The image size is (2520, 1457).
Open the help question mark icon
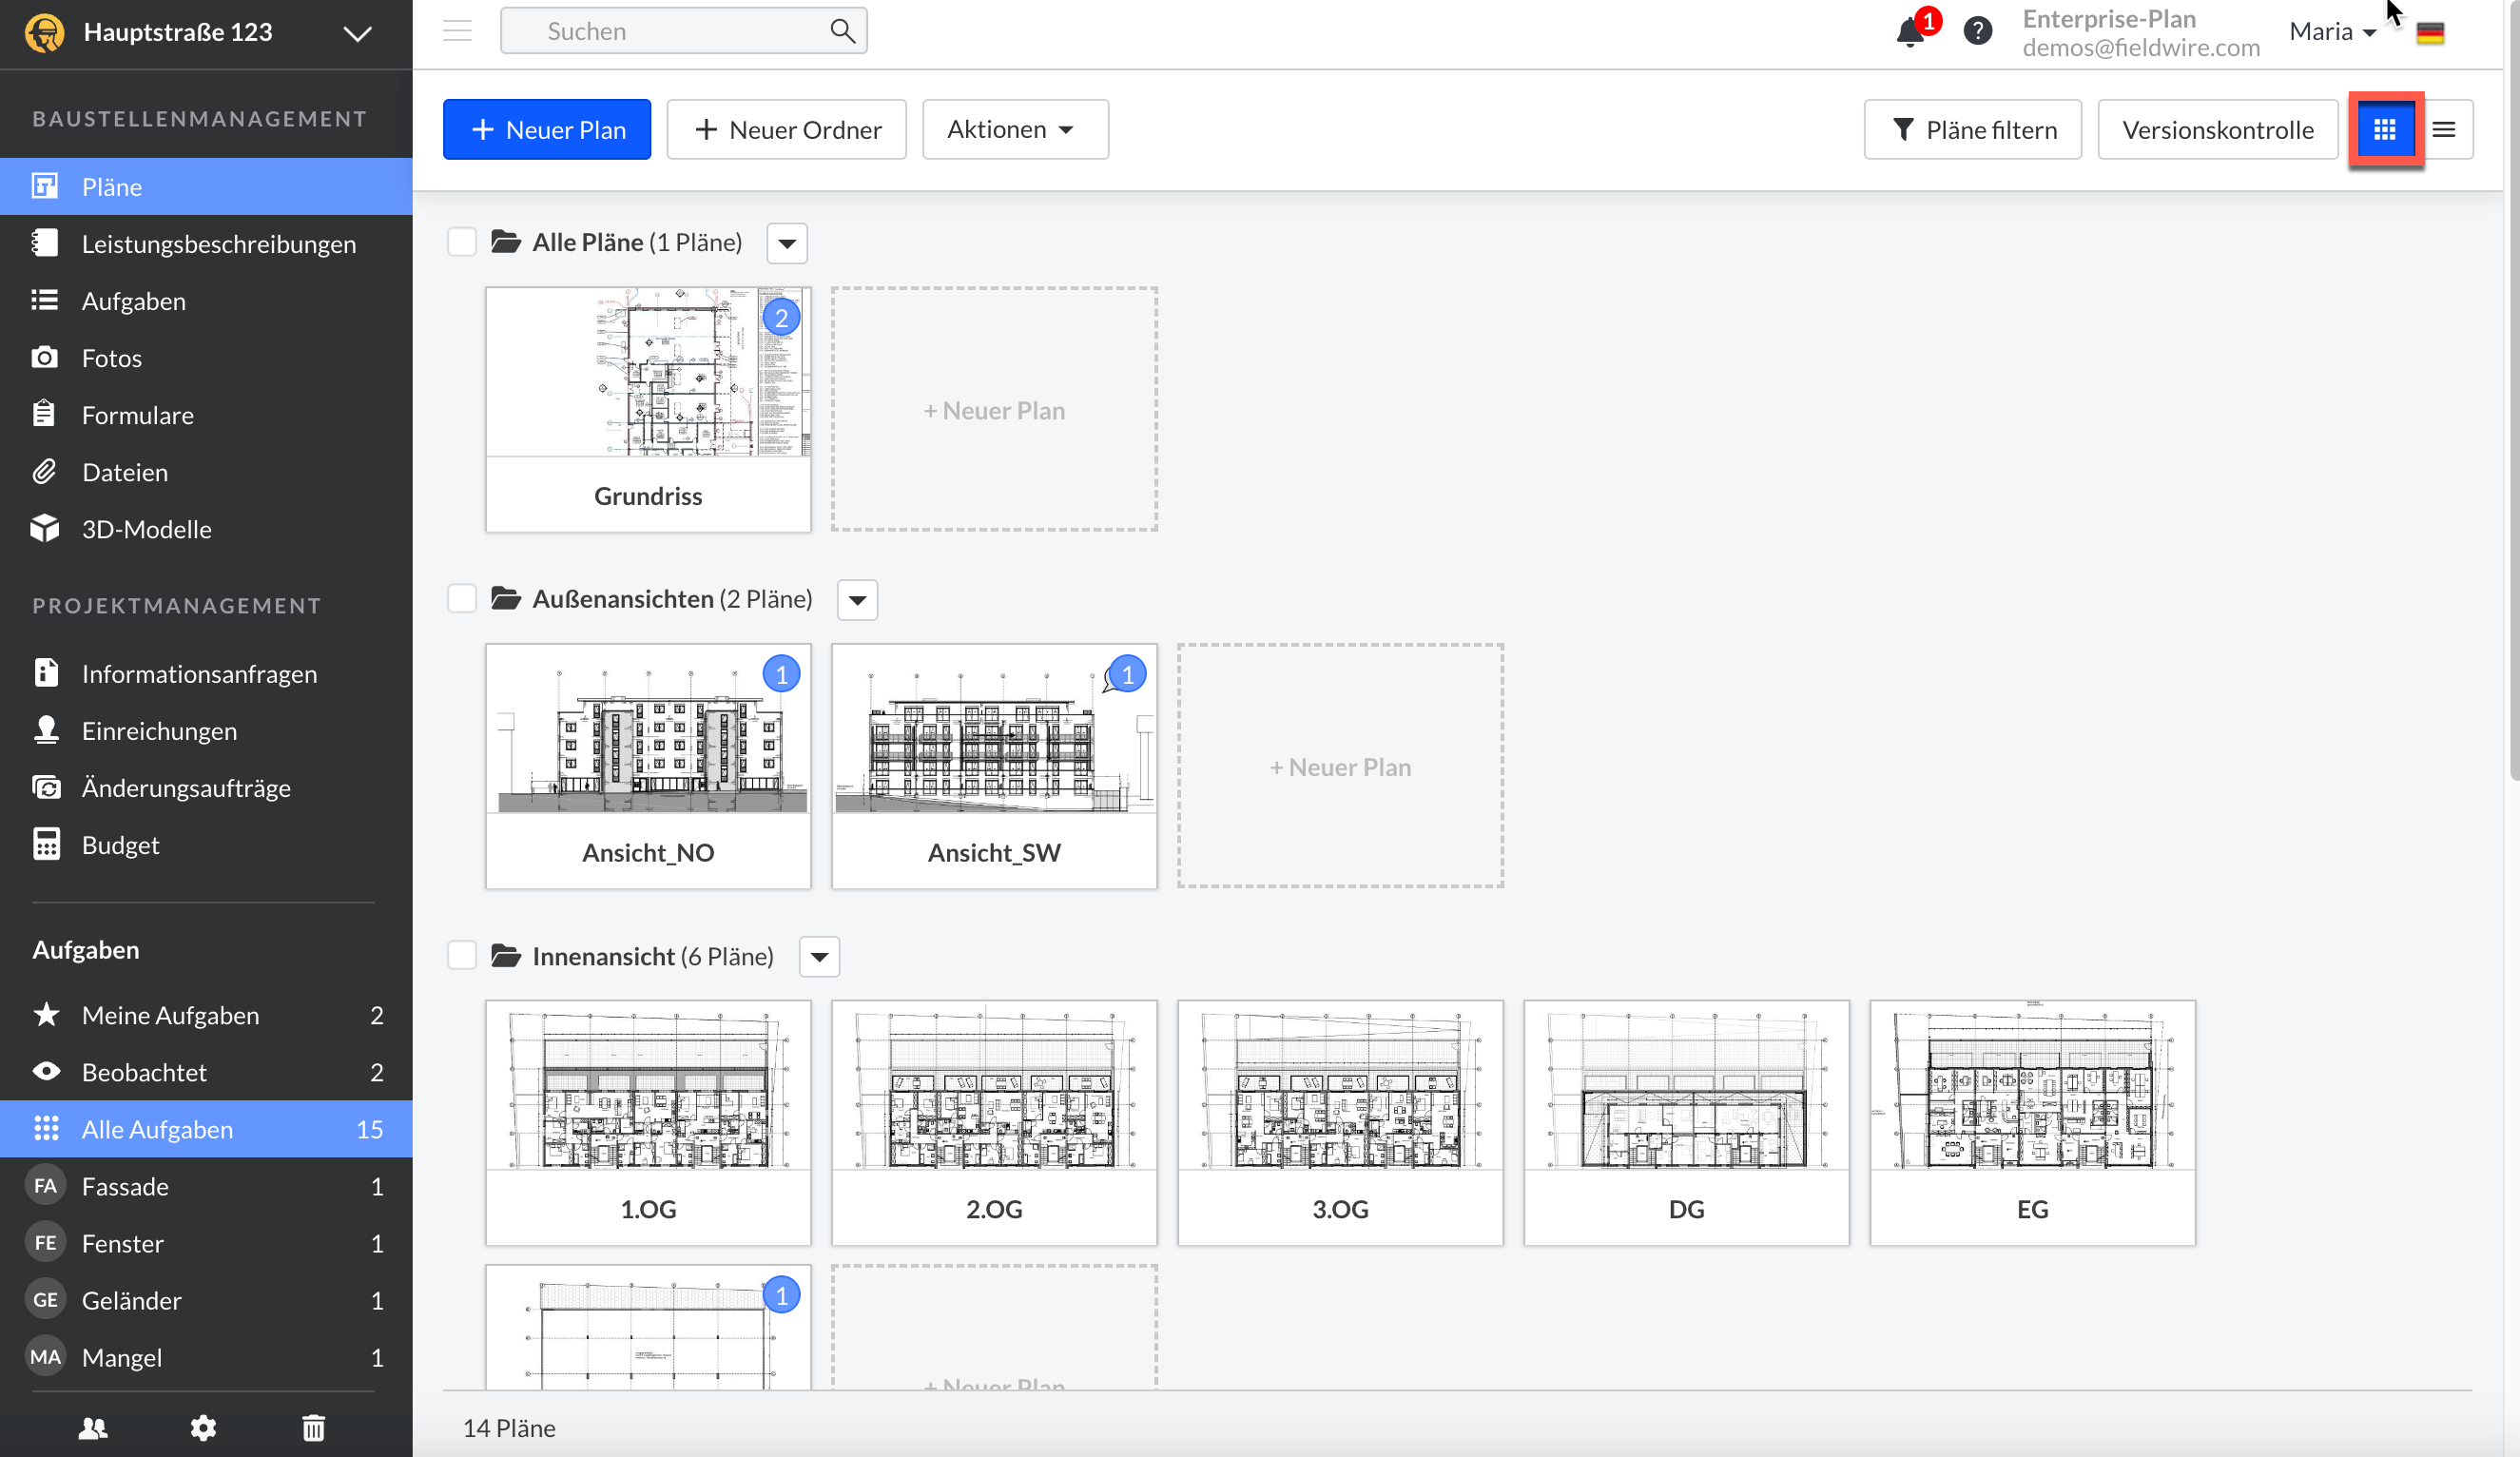(x=1977, y=31)
